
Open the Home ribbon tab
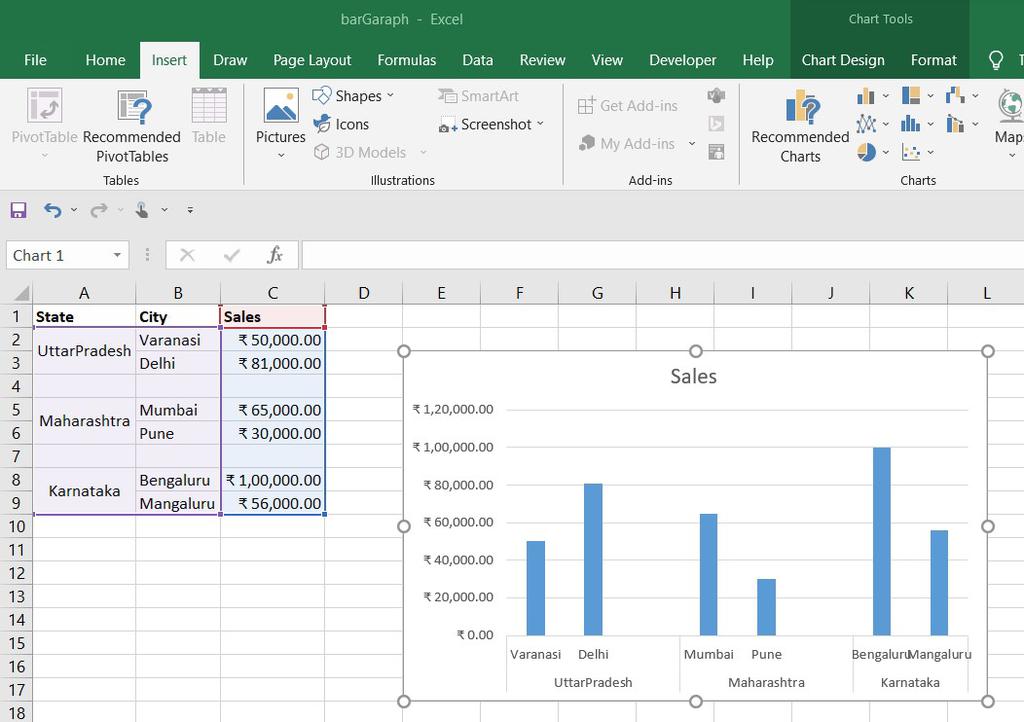(x=105, y=60)
